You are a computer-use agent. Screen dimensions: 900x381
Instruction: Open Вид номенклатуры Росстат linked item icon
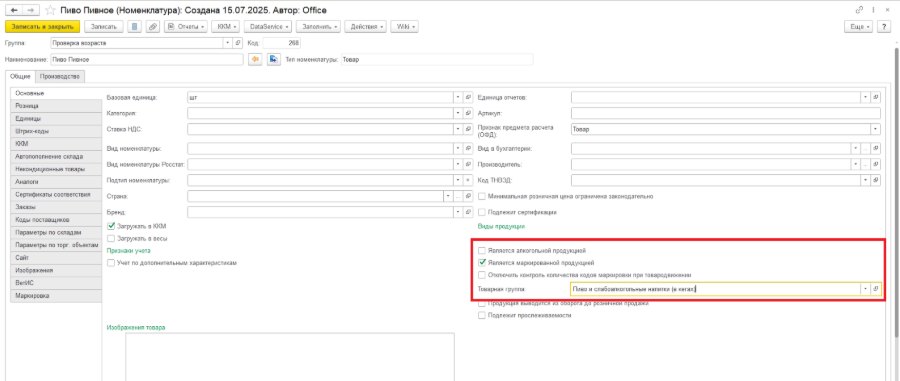[x=467, y=164]
